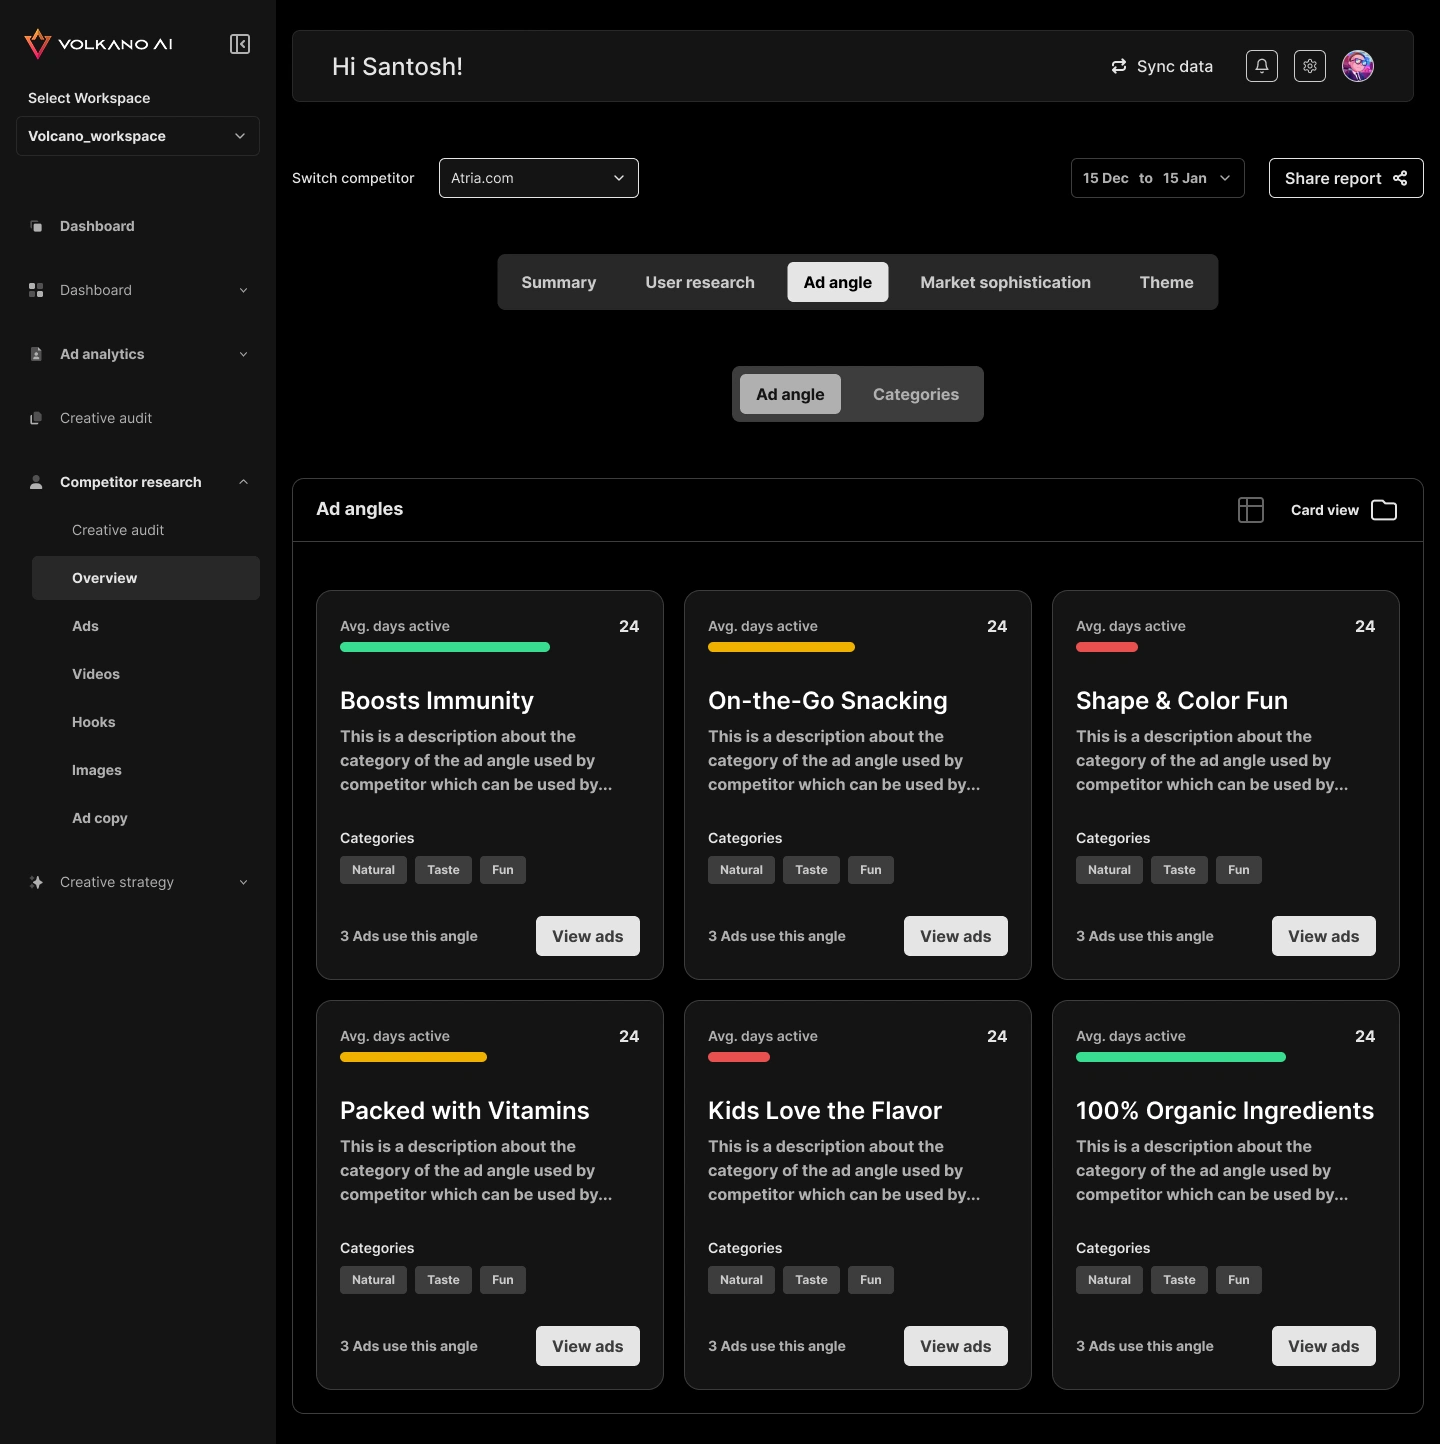This screenshot has height=1444, width=1440.
Task: Select the Ad angle main tab
Action: (x=838, y=282)
